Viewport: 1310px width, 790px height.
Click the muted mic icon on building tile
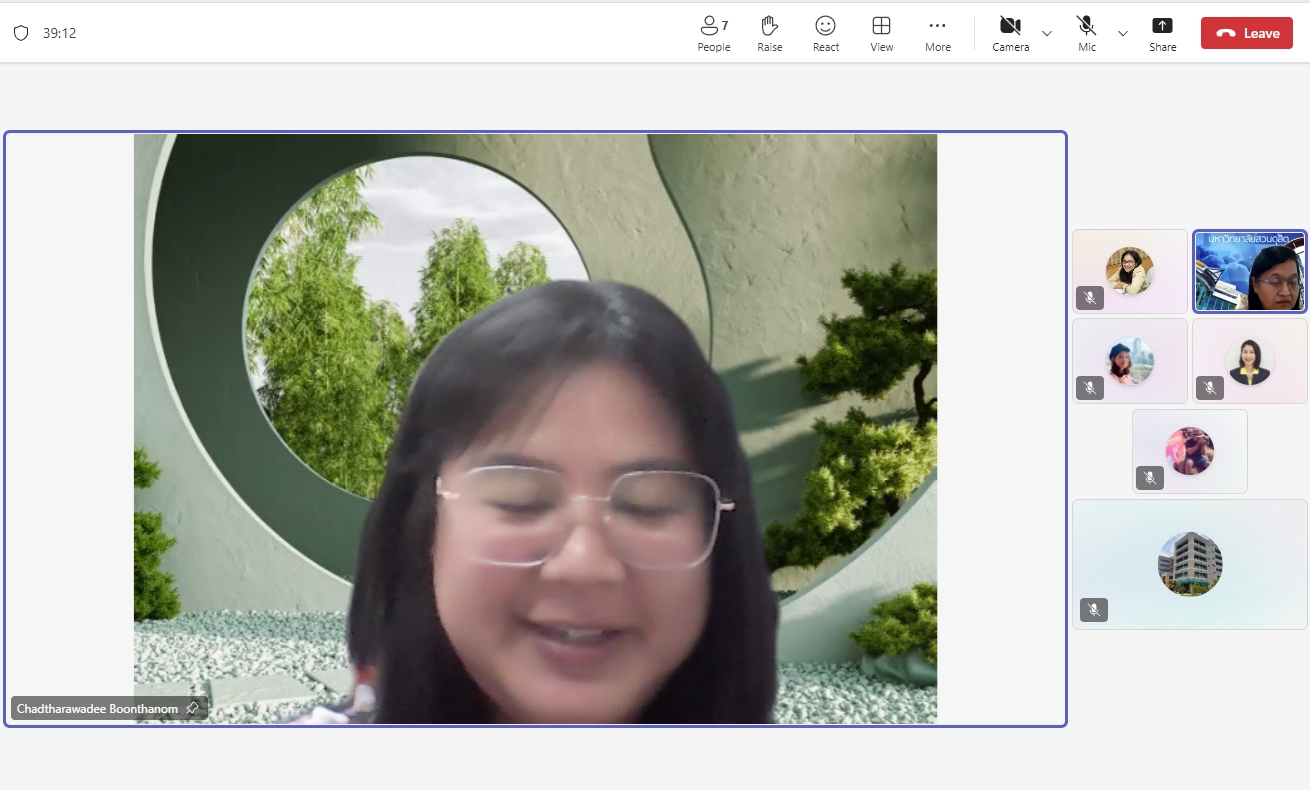pos(1094,610)
